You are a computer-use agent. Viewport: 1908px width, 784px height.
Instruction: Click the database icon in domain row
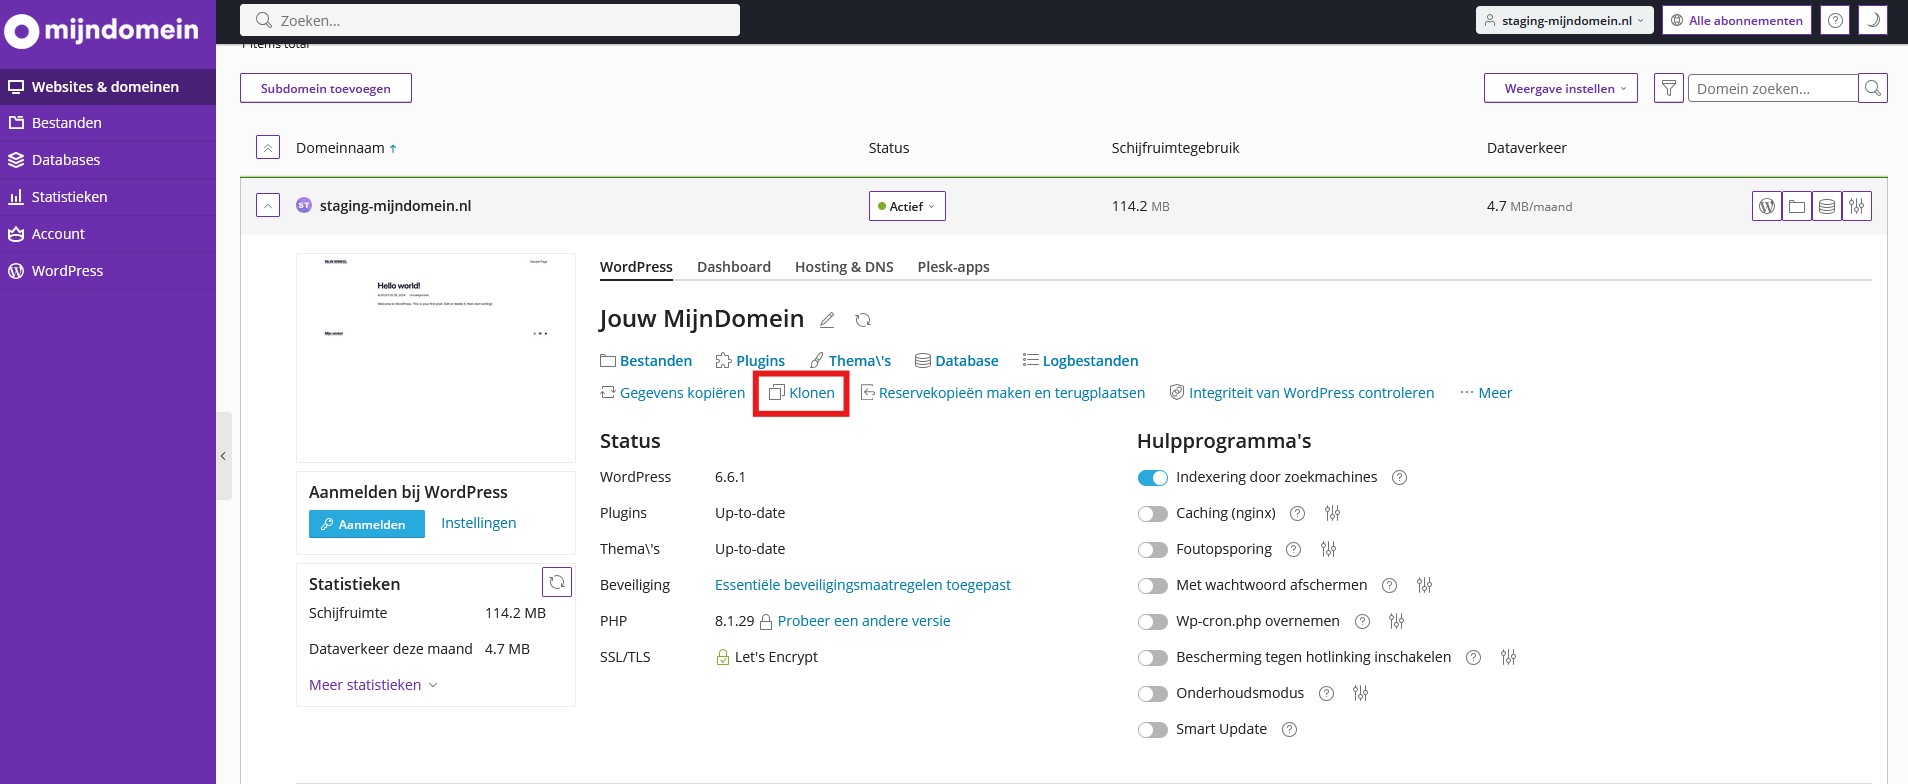1827,206
